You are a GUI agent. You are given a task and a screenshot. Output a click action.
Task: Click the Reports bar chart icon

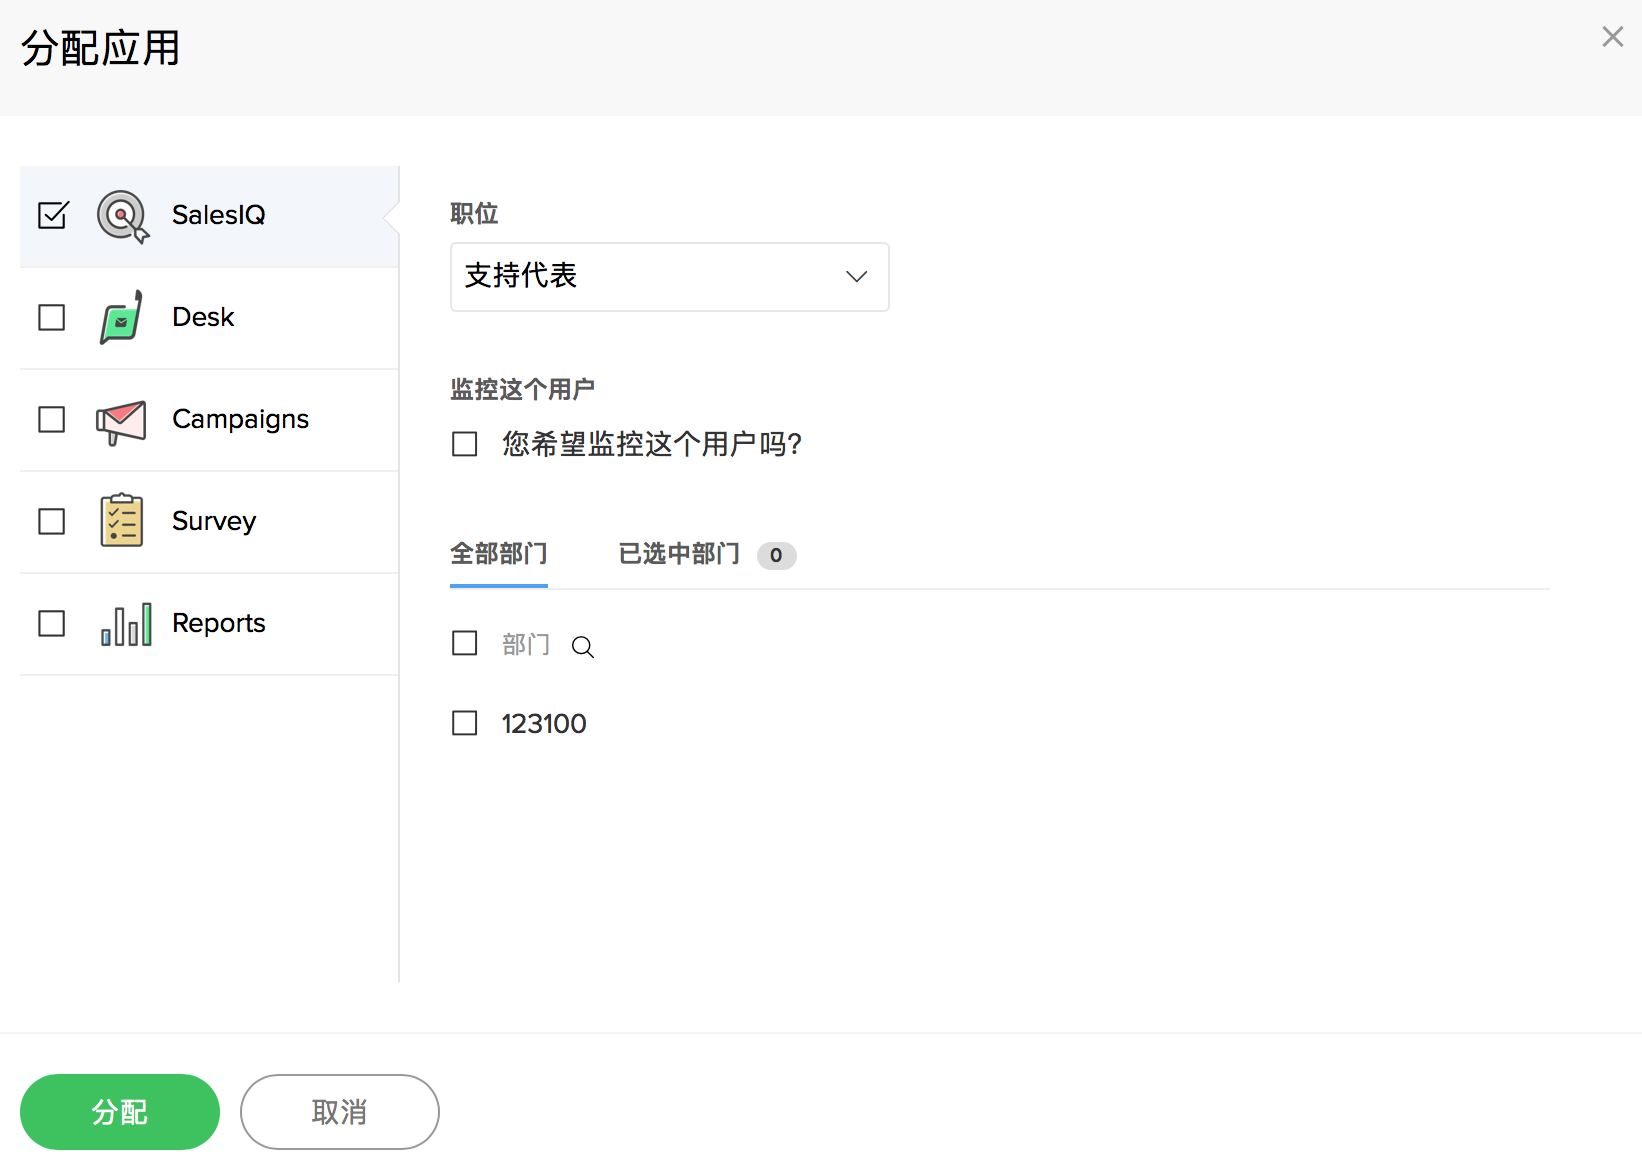(x=126, y=624)
